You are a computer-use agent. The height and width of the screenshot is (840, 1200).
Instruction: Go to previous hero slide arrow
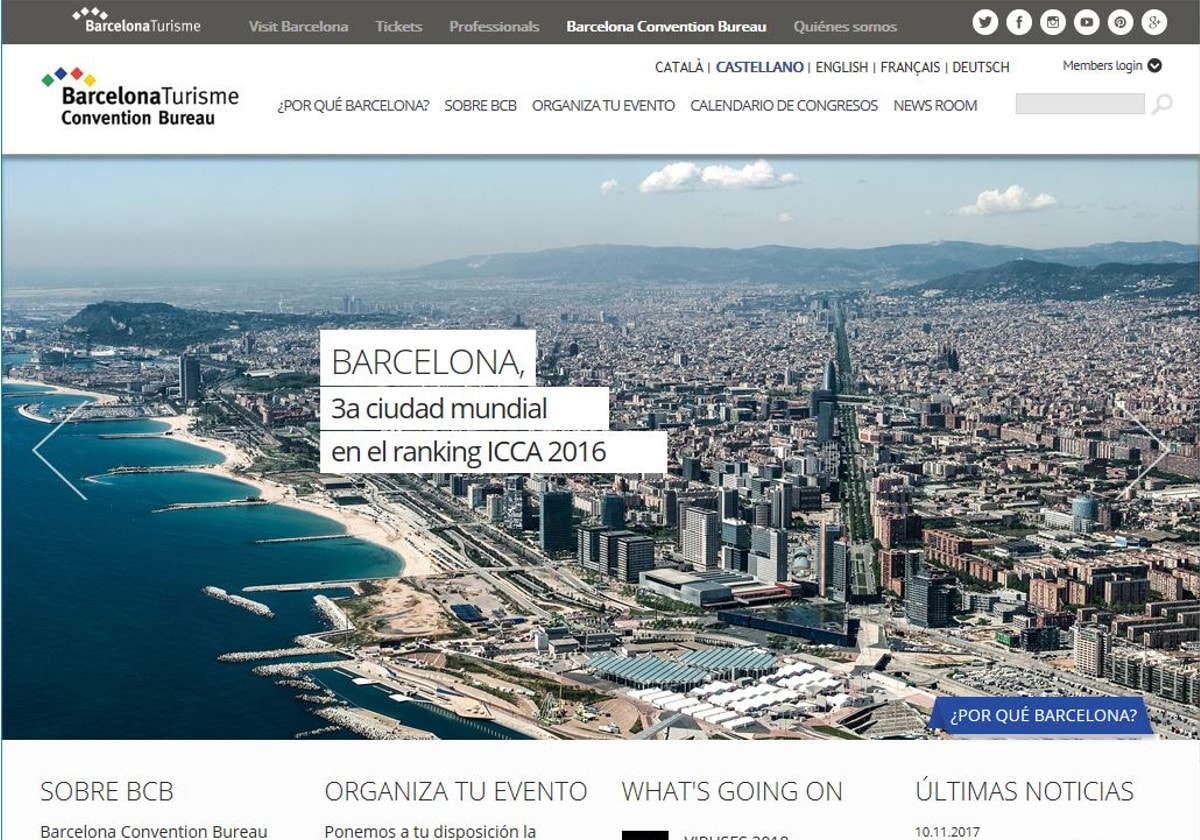pyautogui.click(x=61, y=450)
